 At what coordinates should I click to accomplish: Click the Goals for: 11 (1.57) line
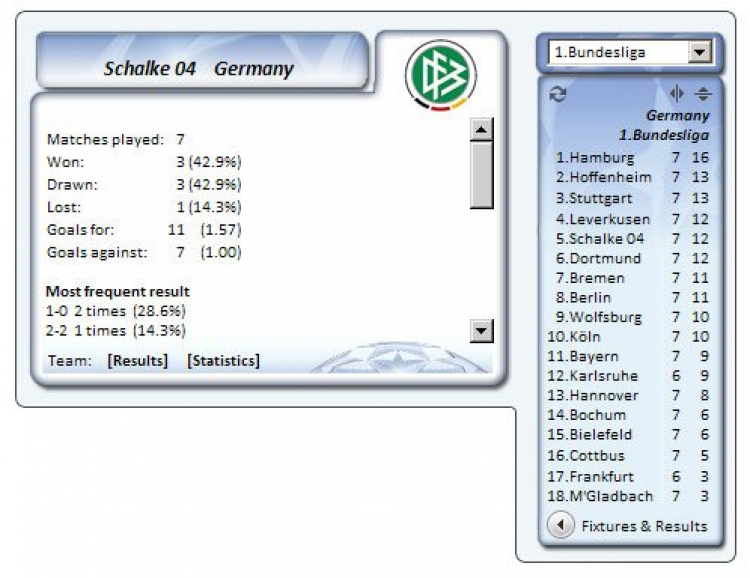click(144, 230)
